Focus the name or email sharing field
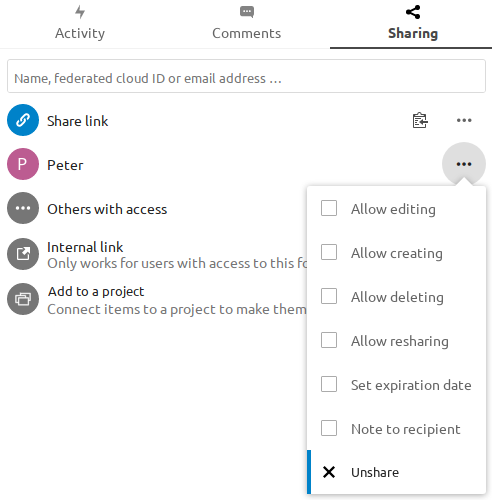Viewport: 492px width, 500px height. [246, 76]
